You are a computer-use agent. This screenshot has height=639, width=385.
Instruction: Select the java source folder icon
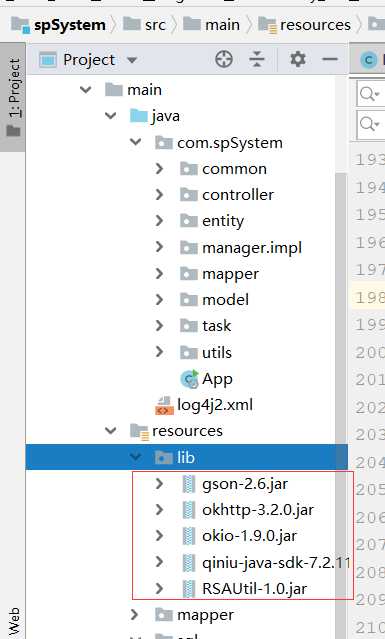pyautogui.click(x=139, y=116)
